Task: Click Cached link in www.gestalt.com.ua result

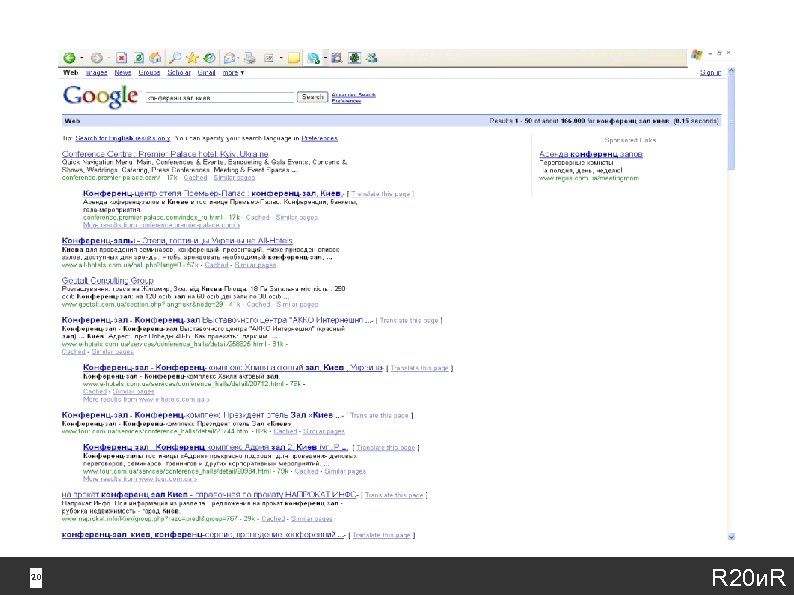Action: point(258,304)
